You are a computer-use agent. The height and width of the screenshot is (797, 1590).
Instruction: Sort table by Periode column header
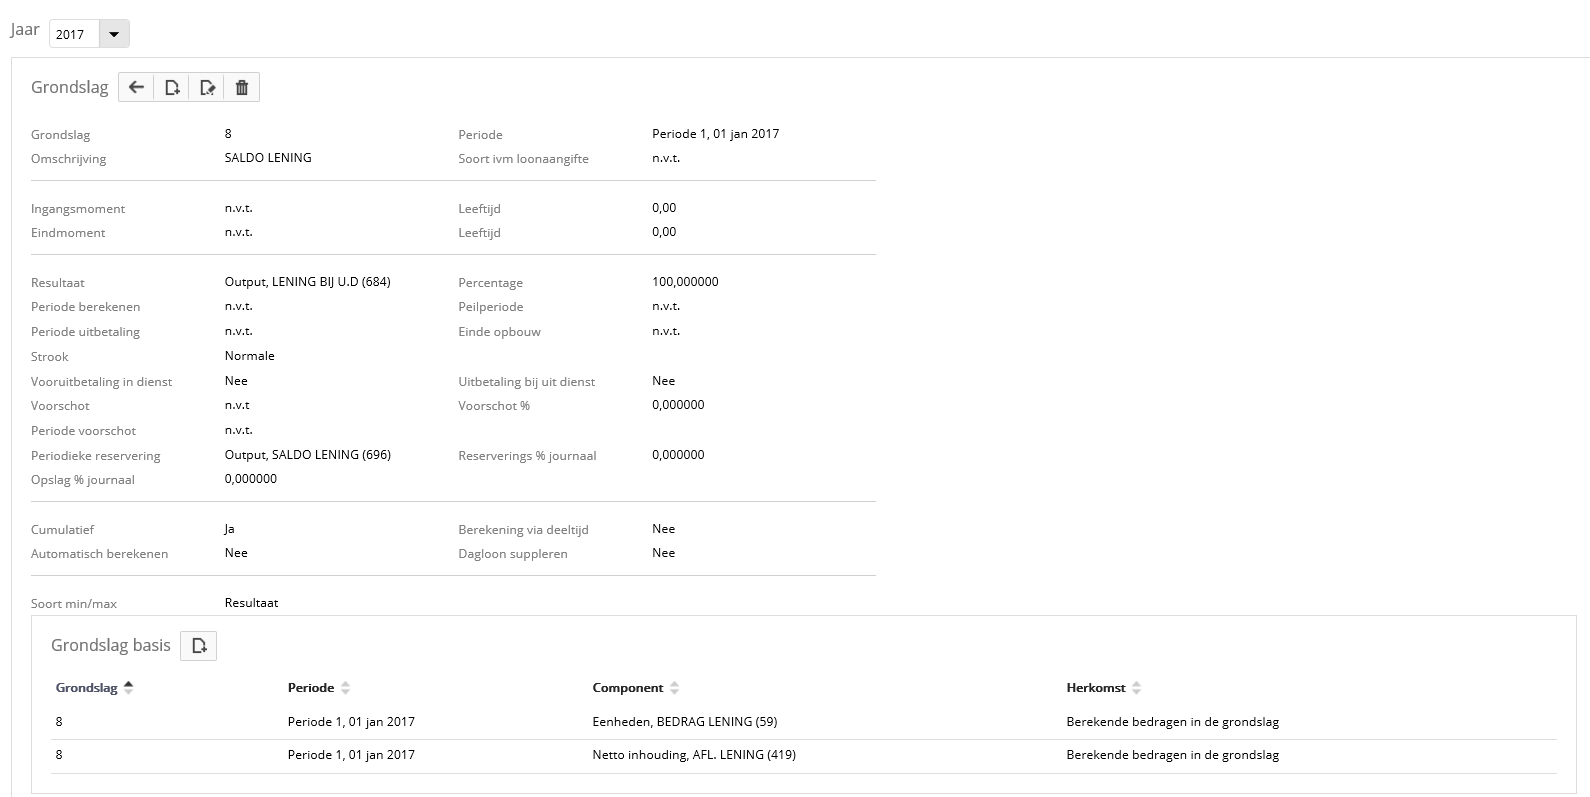[311, 688]
